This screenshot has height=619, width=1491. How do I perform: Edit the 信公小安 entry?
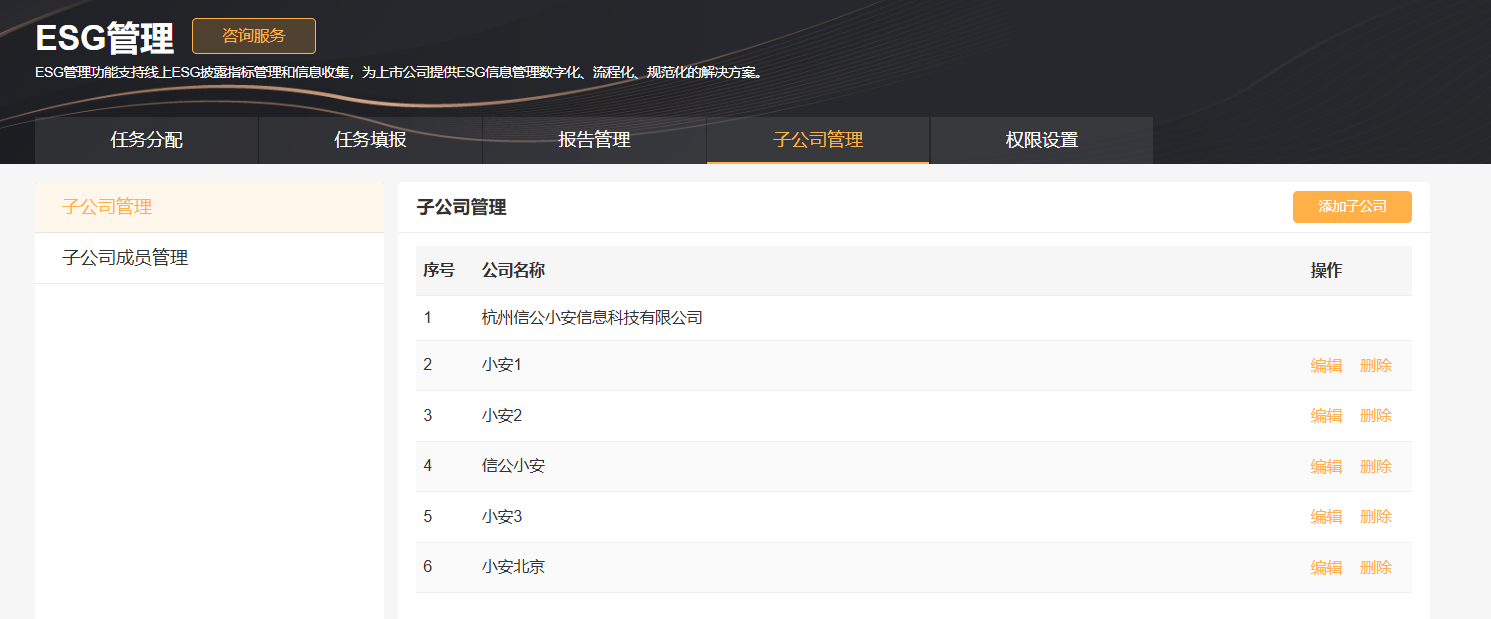coord(1326,467)
